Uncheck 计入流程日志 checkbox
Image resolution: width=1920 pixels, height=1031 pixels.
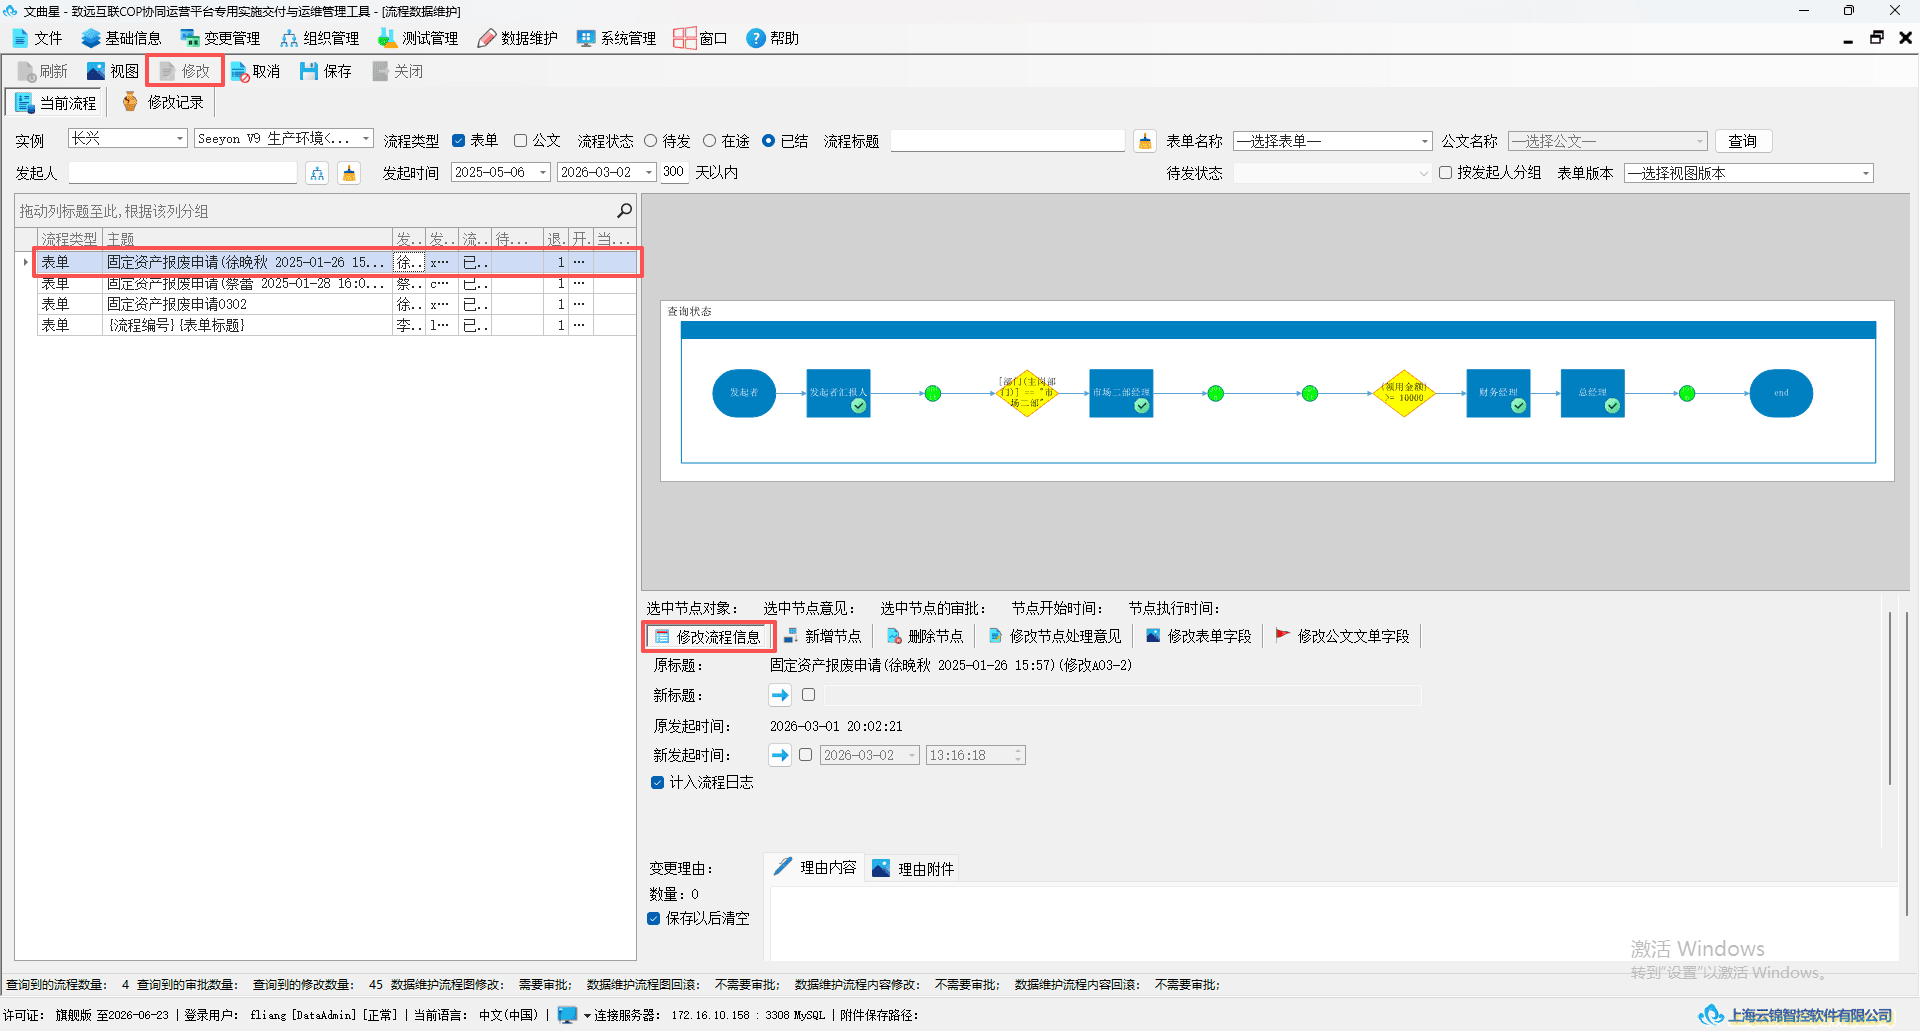pos(657,782)
